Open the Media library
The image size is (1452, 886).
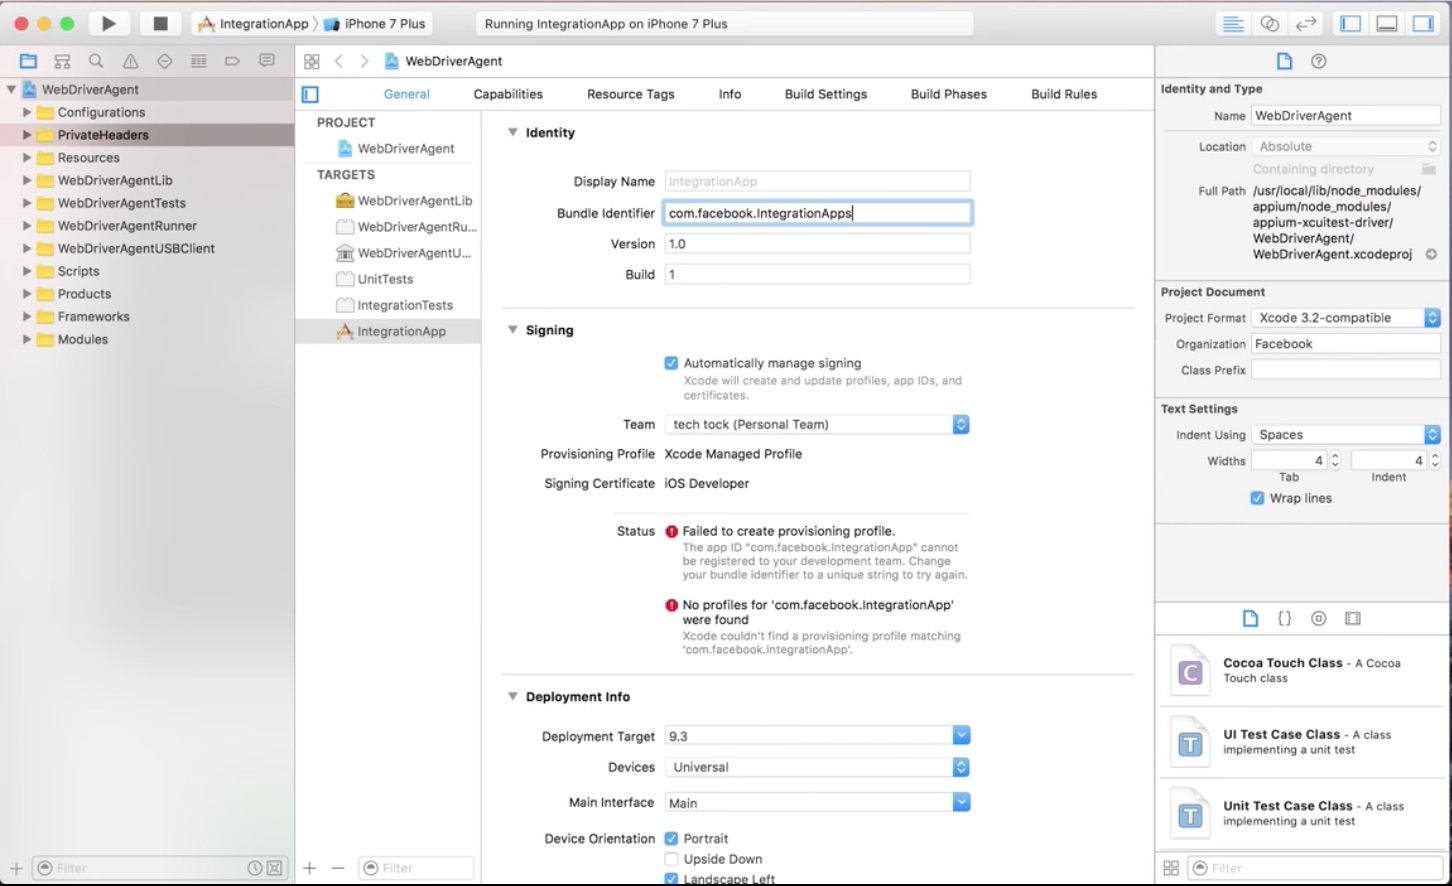pos(1353,618)
